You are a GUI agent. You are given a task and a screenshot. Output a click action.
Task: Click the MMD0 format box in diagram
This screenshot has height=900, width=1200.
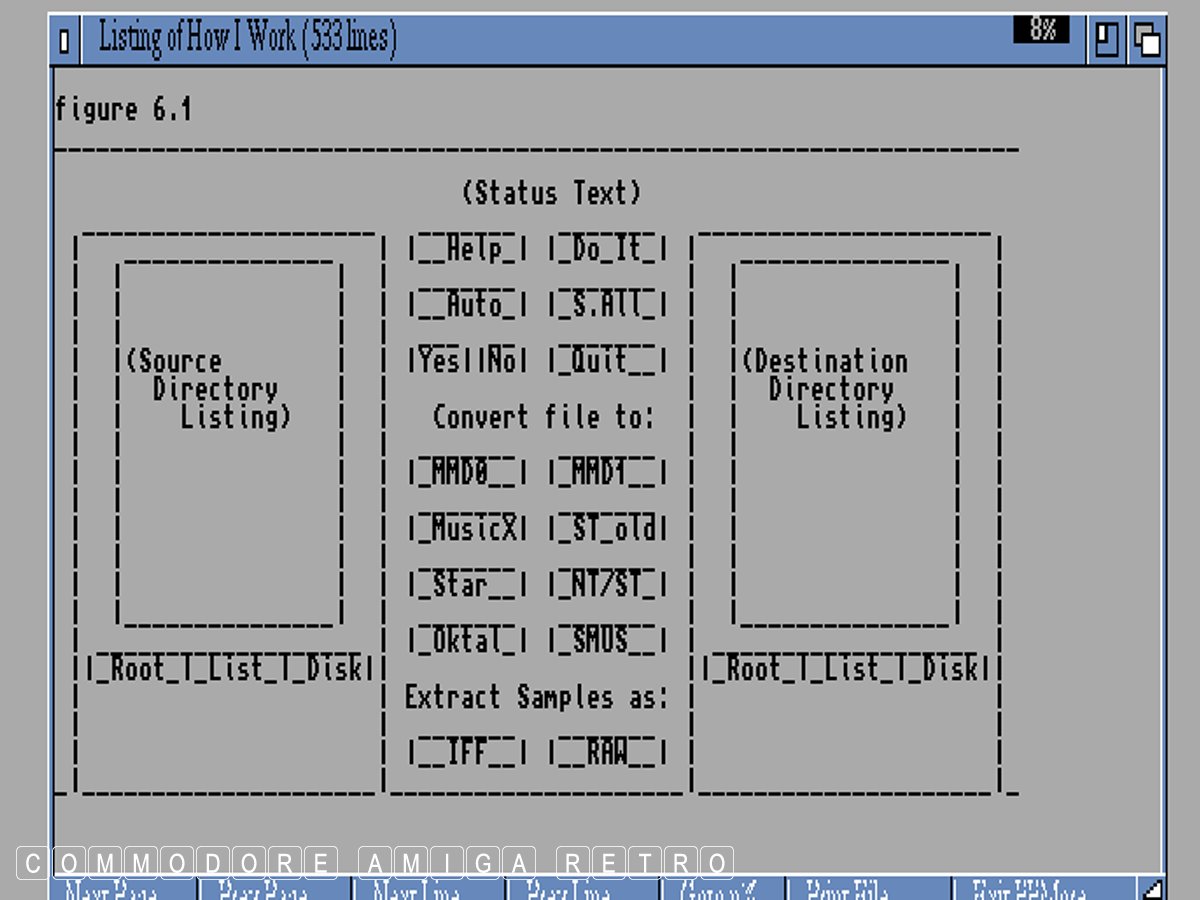pos(467,472)
